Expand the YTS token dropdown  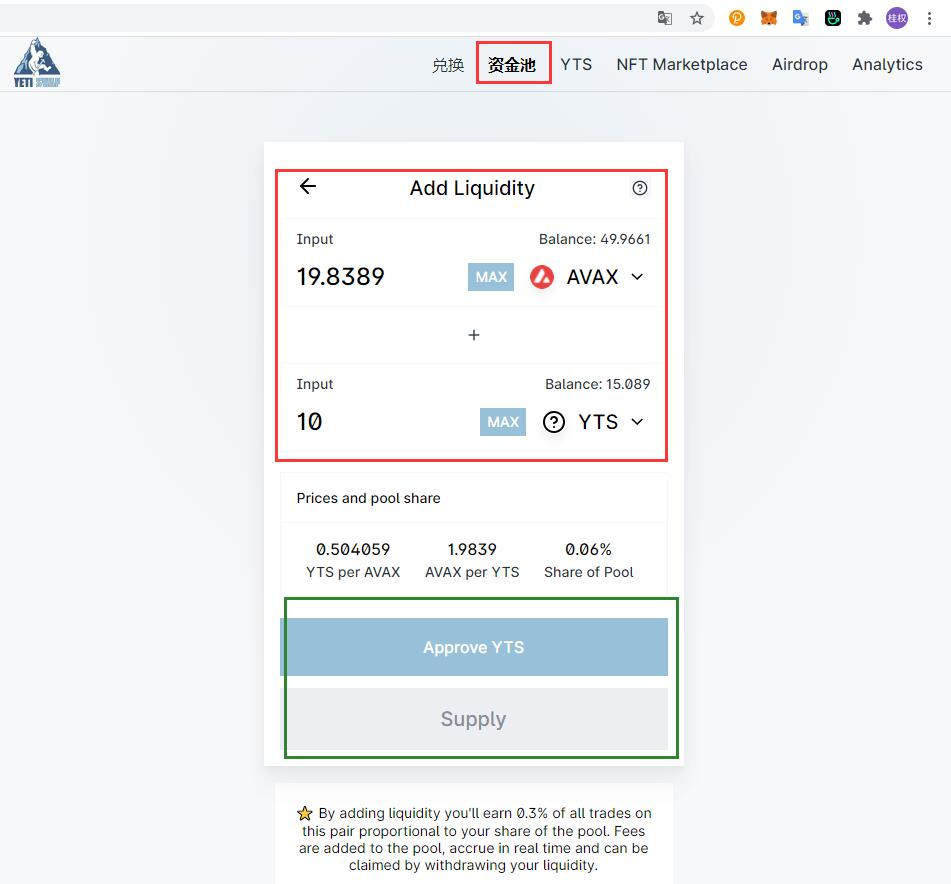pos(637,422)
